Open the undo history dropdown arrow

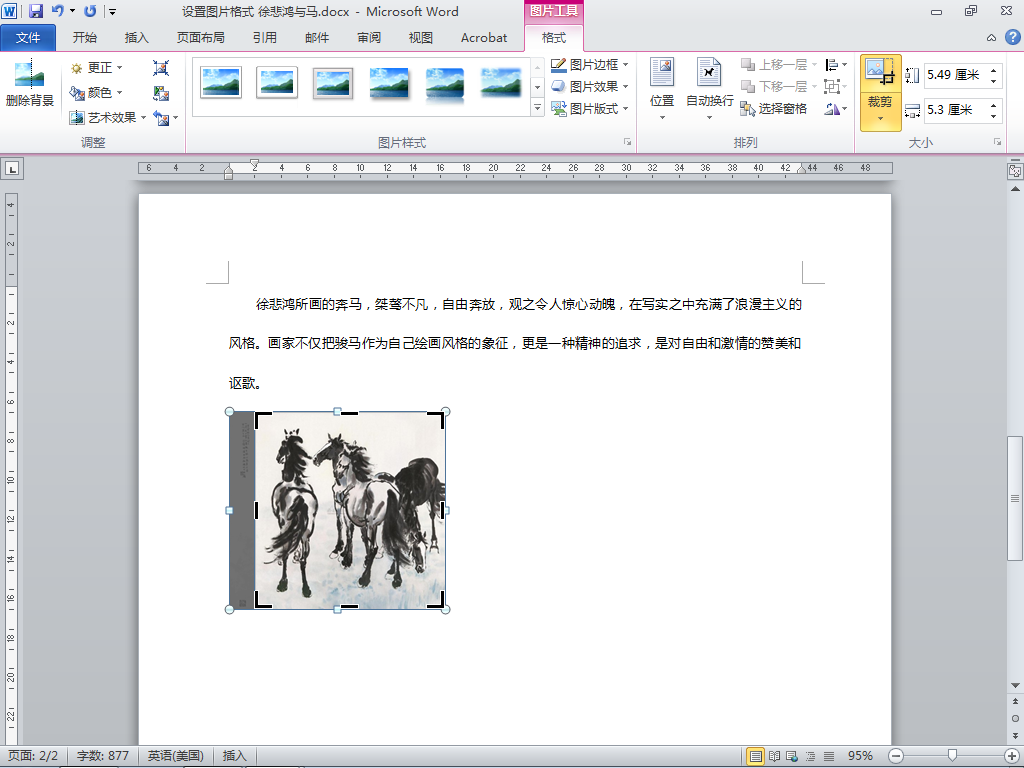(x=72, y=11)
